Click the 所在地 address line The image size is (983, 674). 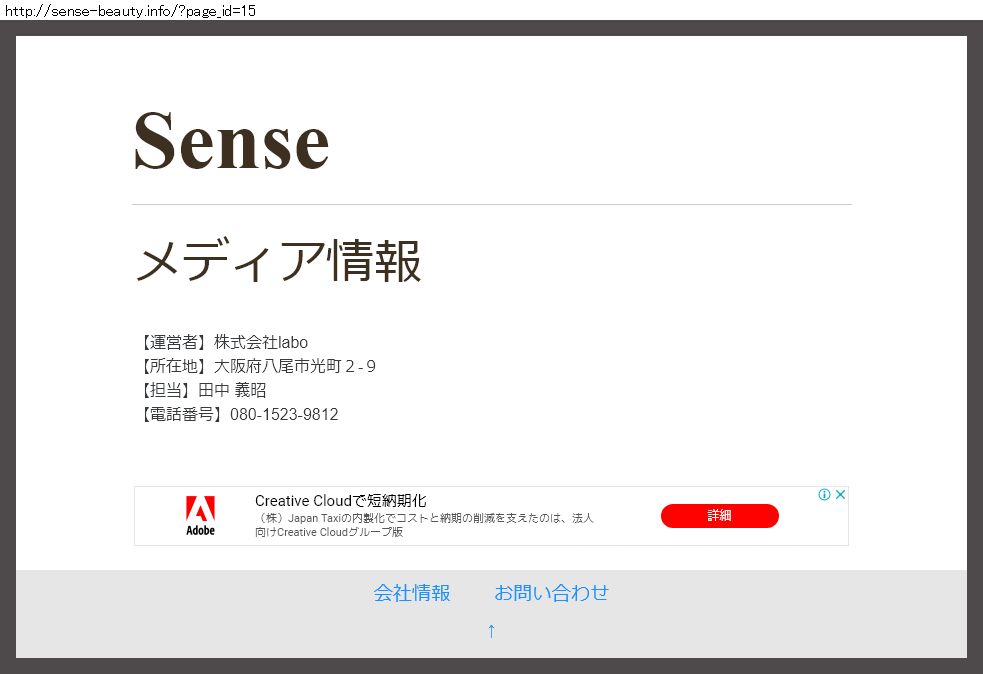tap(255, 366)
